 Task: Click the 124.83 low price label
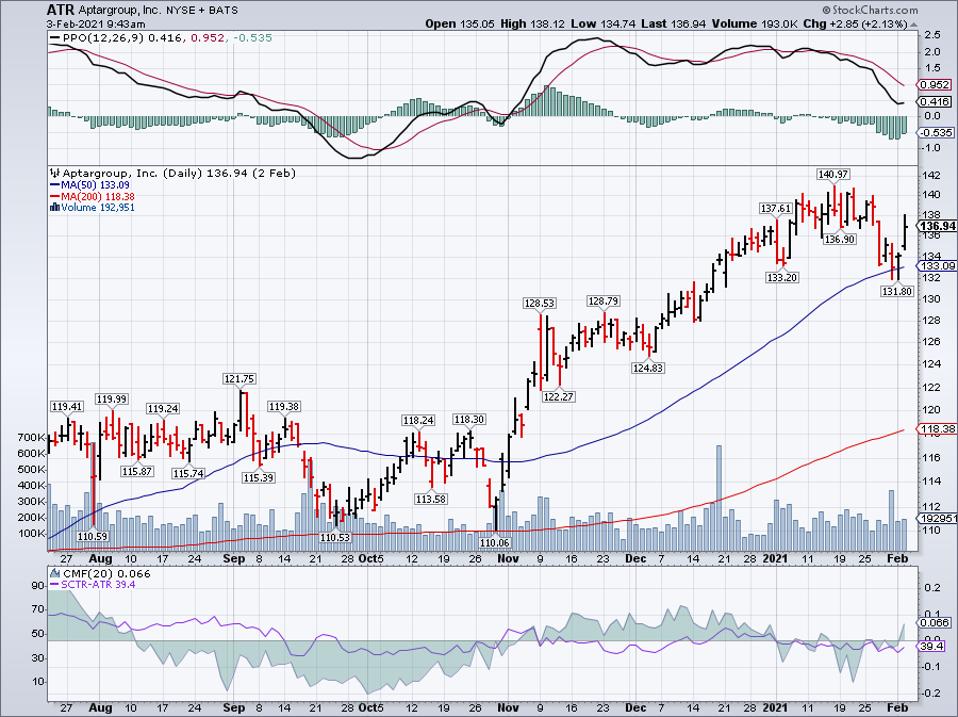click(648, 368)
